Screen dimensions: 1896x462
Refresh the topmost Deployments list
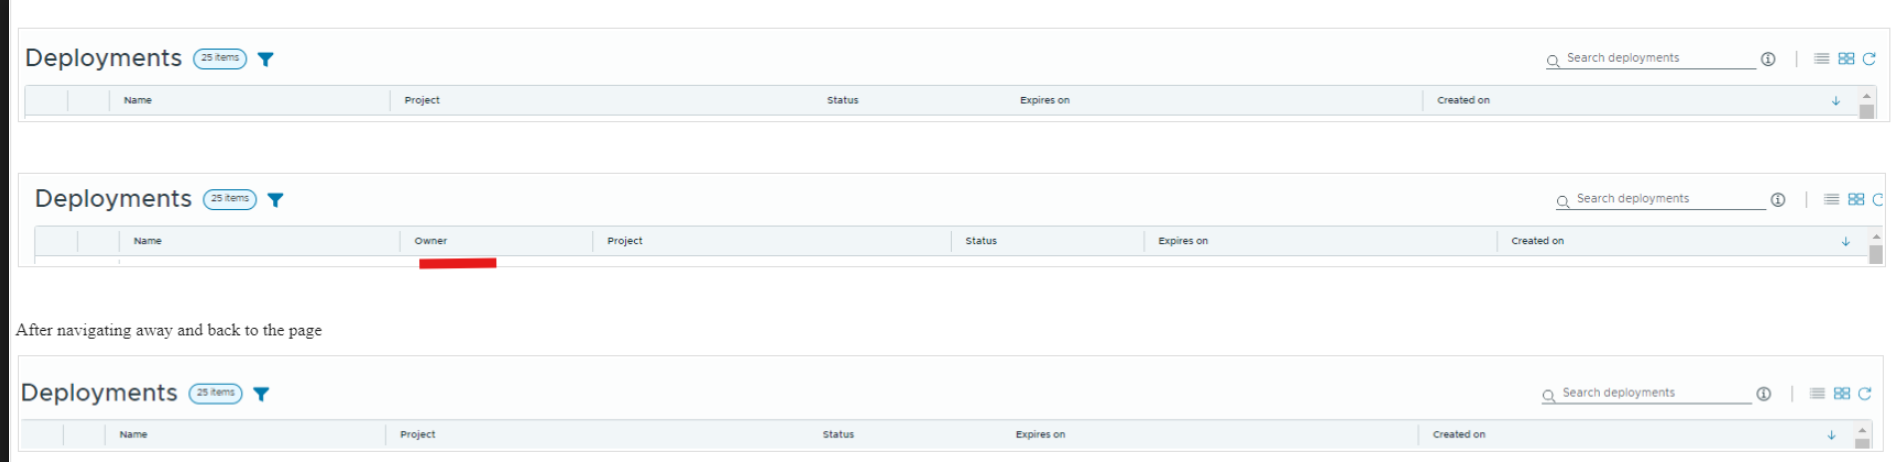(1869, 59)
